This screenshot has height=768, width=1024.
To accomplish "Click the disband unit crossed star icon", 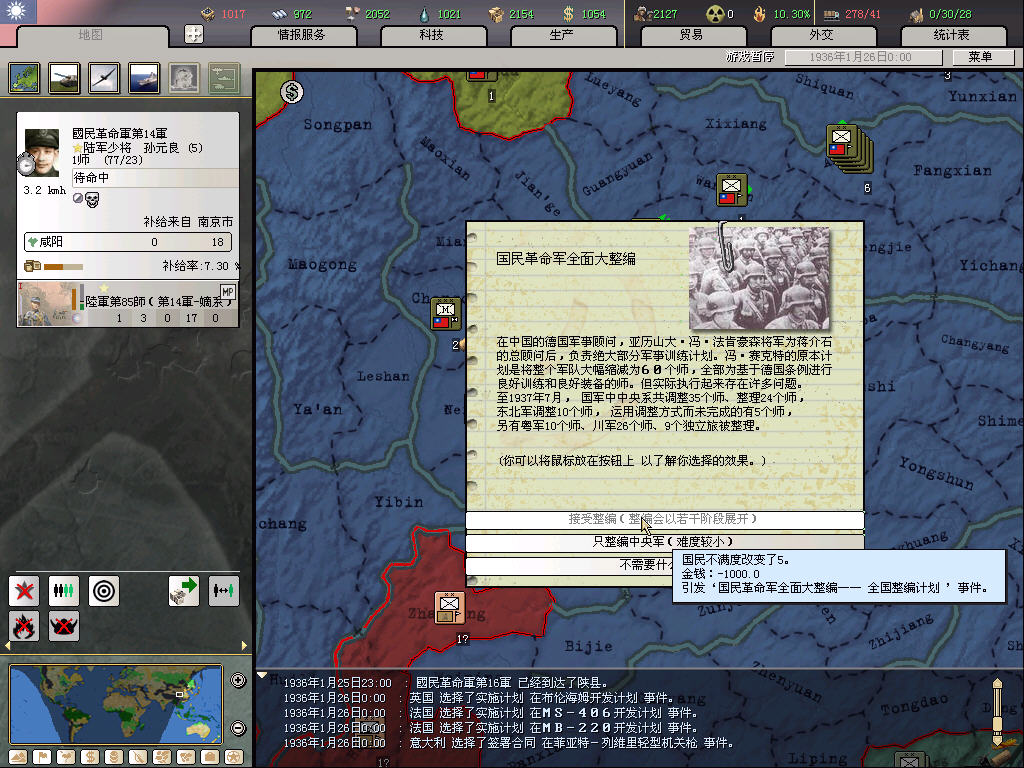I will (24, 591).
